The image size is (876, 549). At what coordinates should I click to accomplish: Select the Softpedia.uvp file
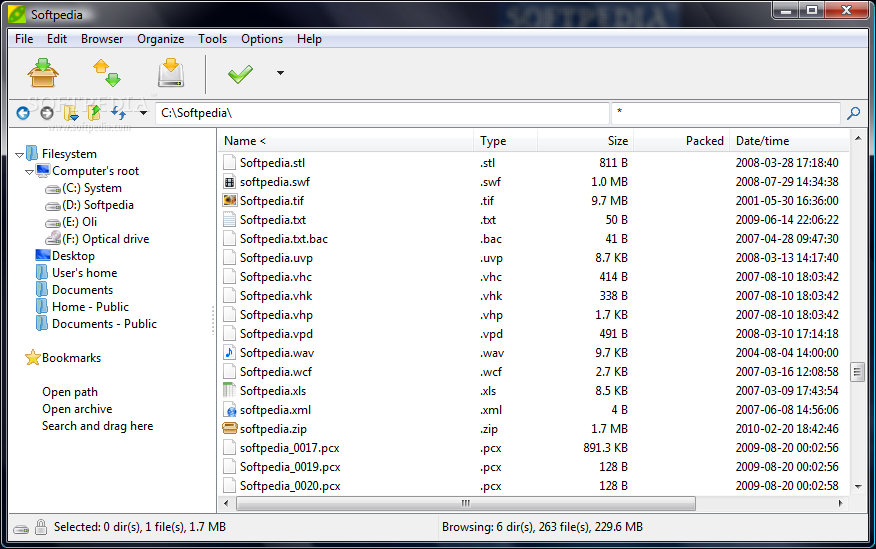276,258
